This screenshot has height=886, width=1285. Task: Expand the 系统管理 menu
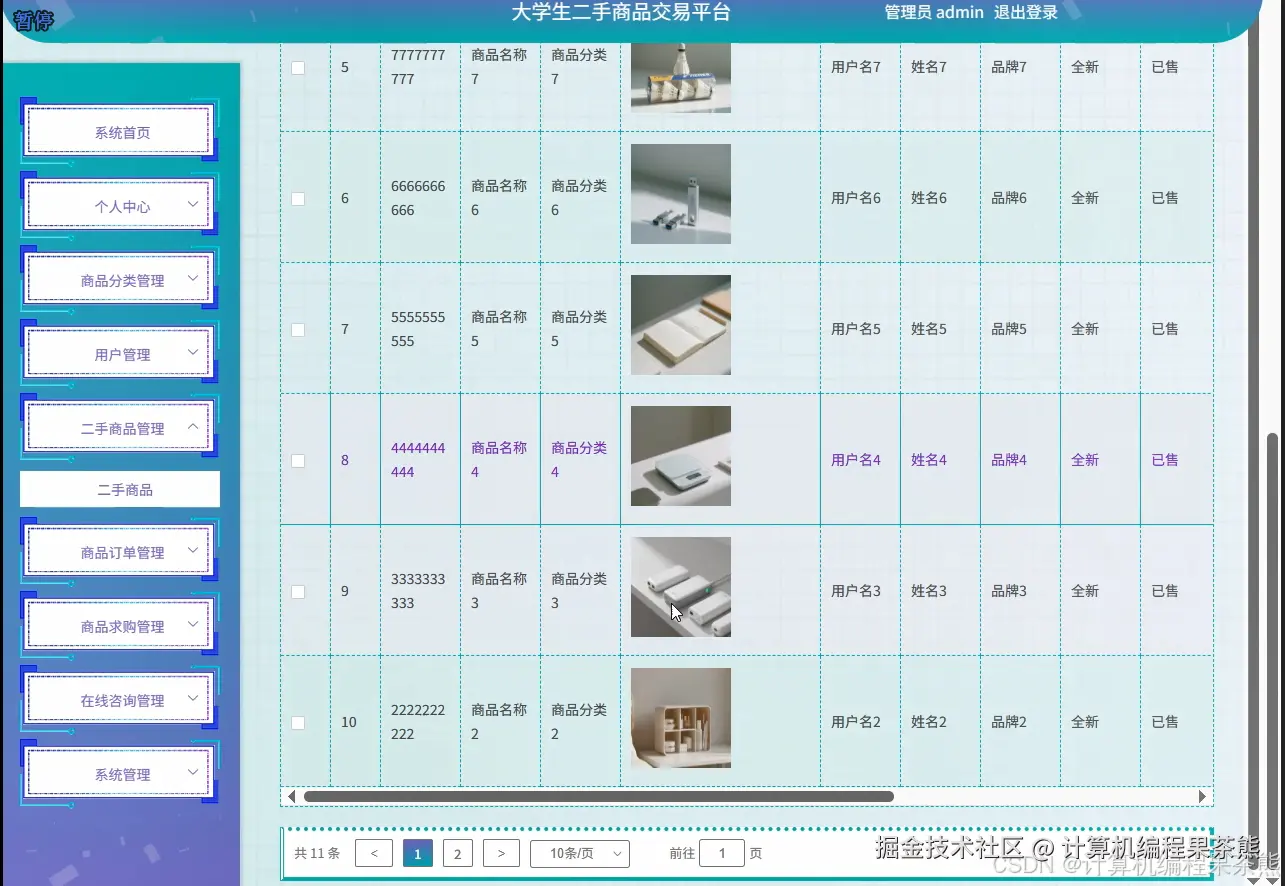point(118,772)
